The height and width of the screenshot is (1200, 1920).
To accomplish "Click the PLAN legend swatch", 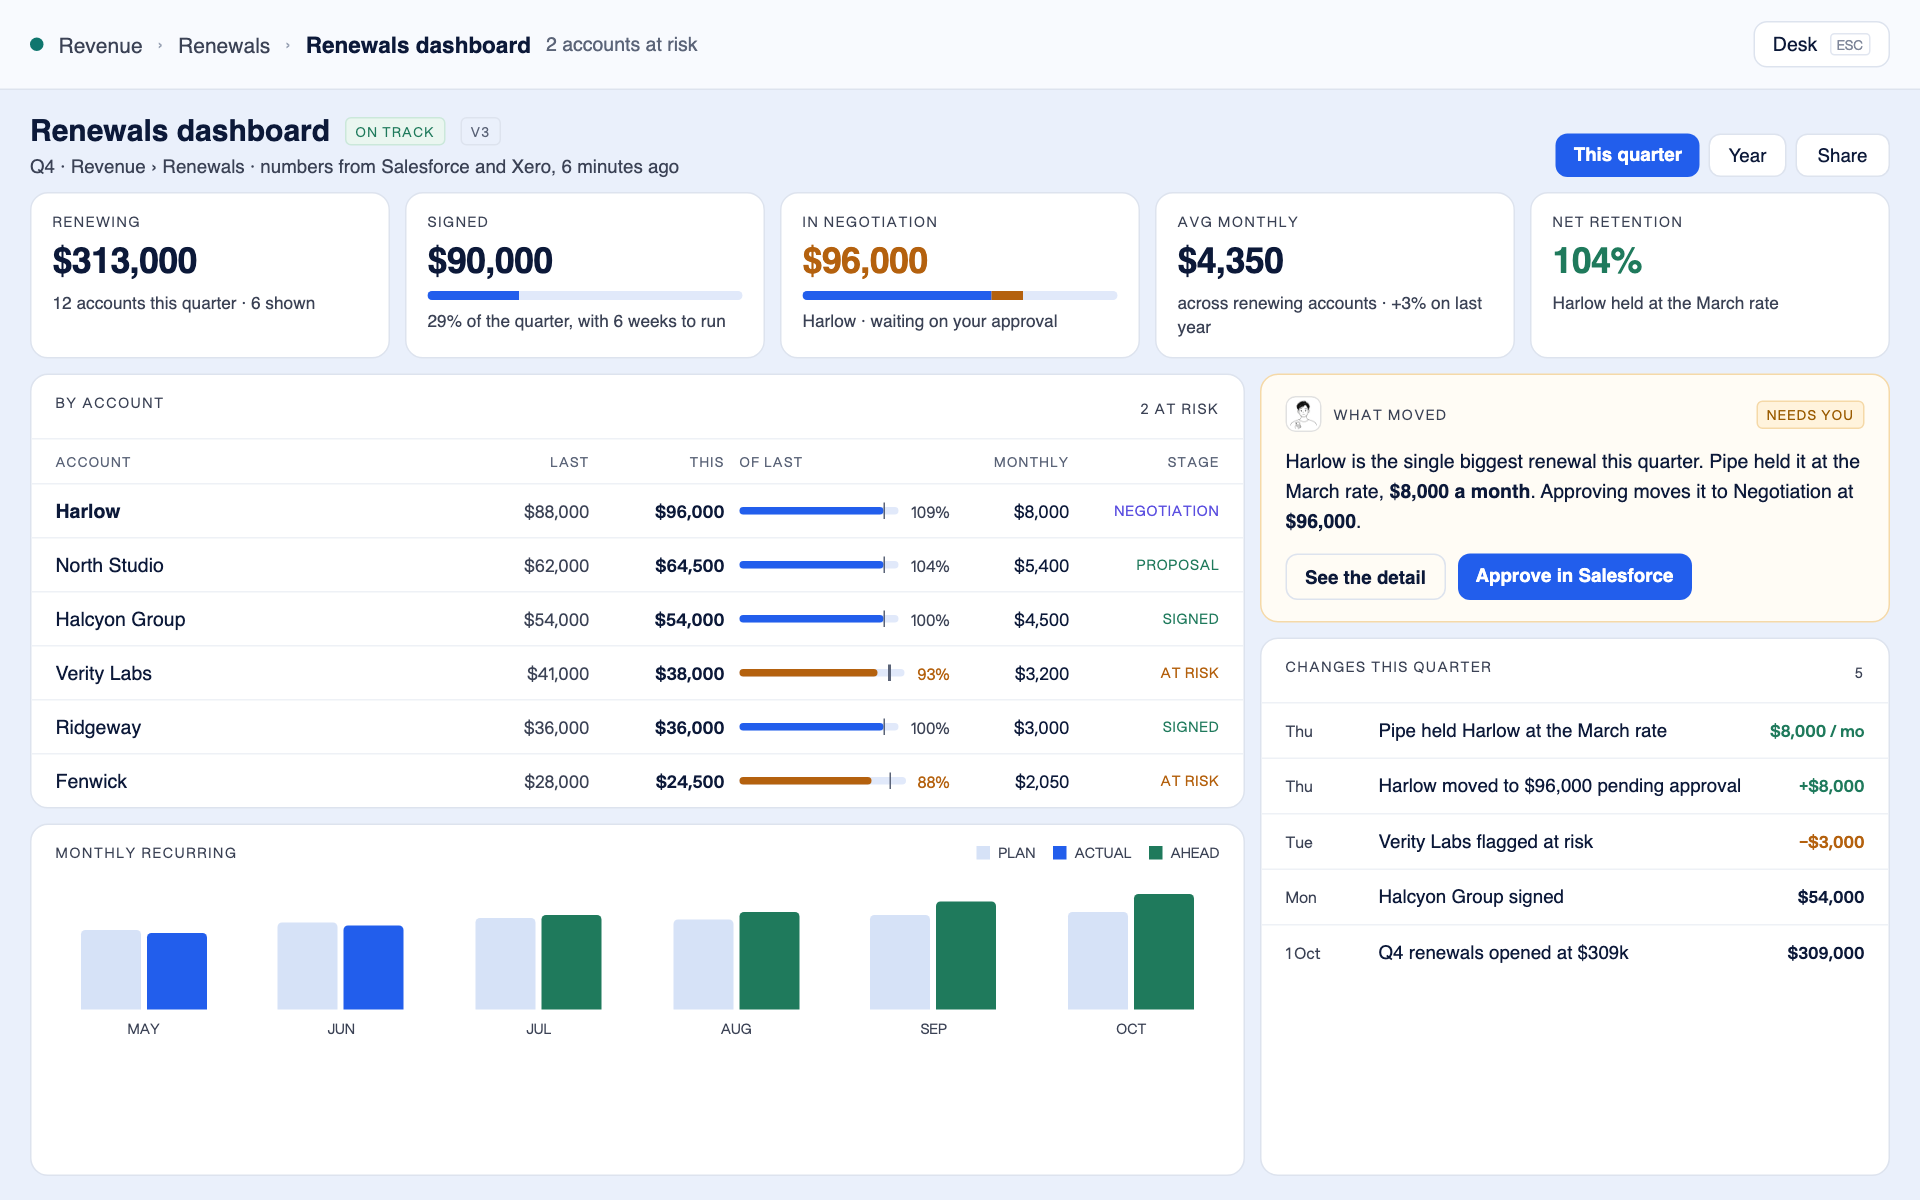I will click(983, 853).
